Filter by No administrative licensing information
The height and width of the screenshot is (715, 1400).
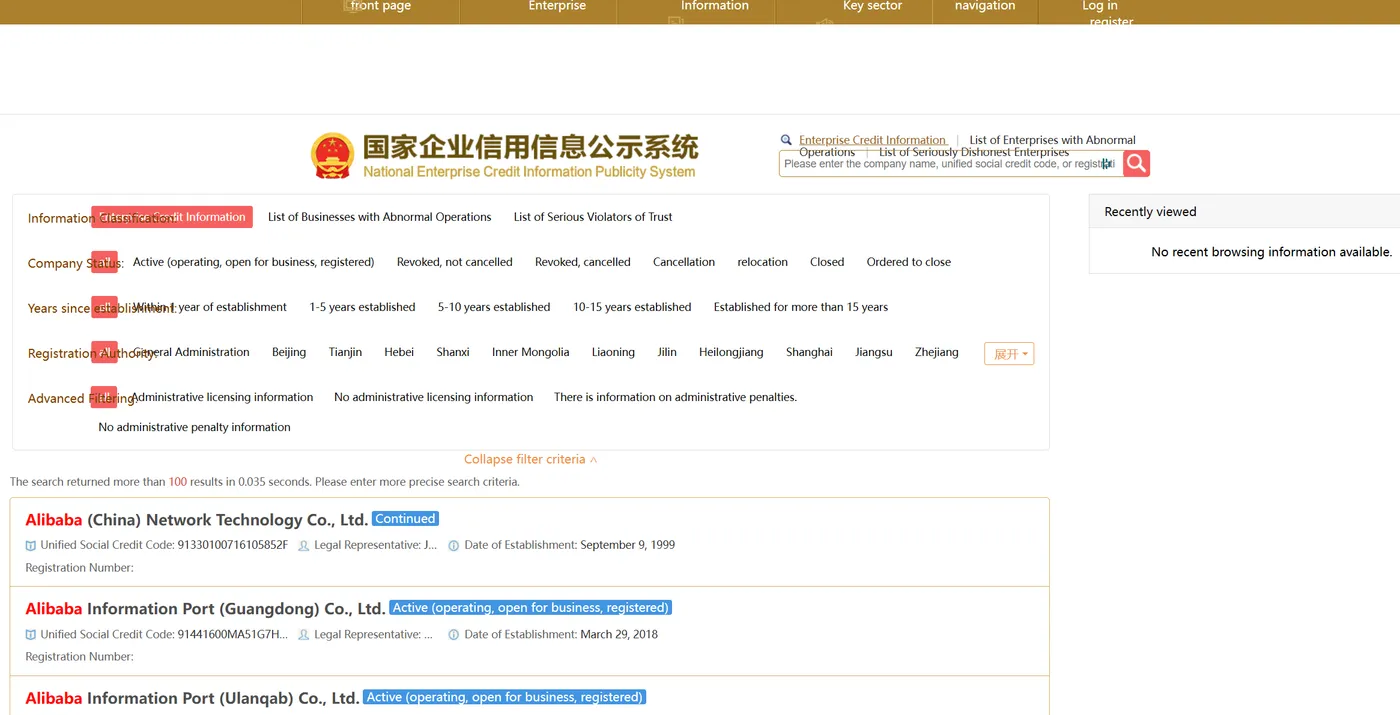[x=434, y=397]
